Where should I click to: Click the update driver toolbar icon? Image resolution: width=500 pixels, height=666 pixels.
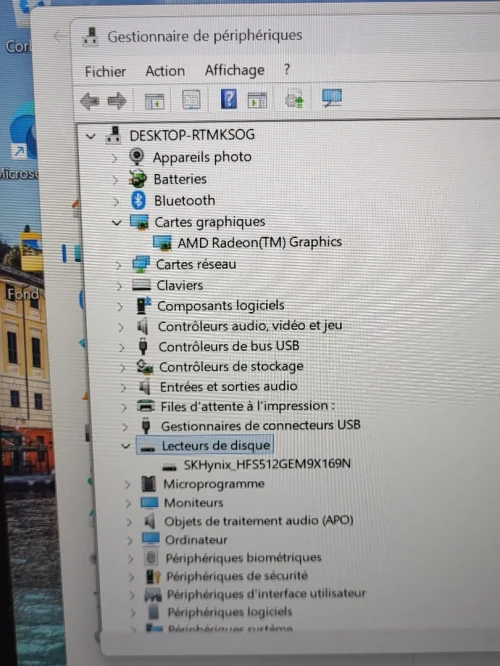(x=294, y=99)
